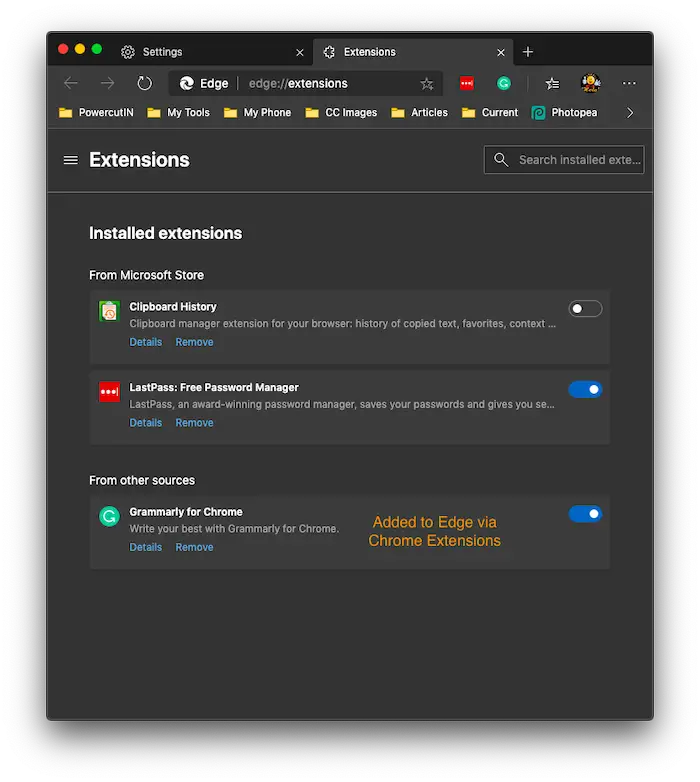Open a new tab with plus
The image size is (700, 782).
click(528, 52)
